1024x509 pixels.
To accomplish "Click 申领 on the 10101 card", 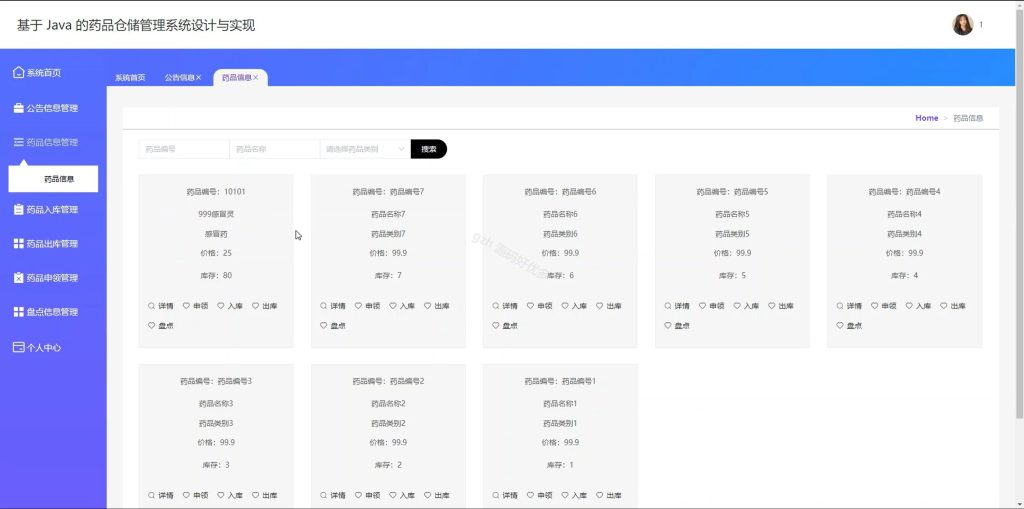I will tap(195, 306).
